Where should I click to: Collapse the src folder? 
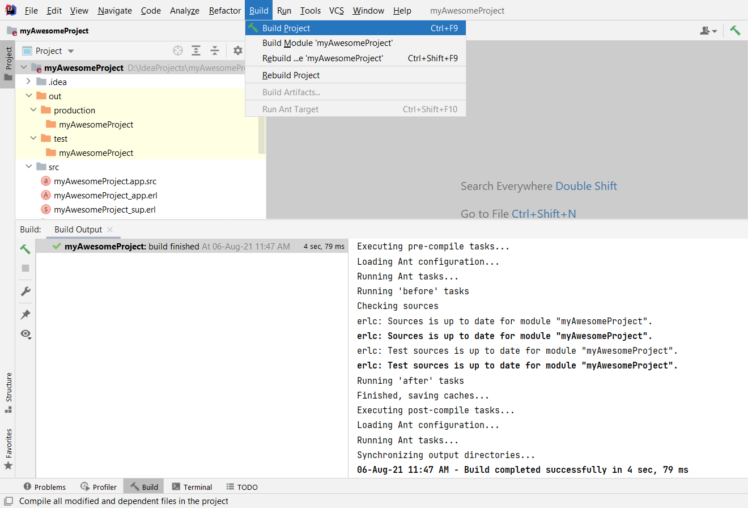tap(28, 167)
